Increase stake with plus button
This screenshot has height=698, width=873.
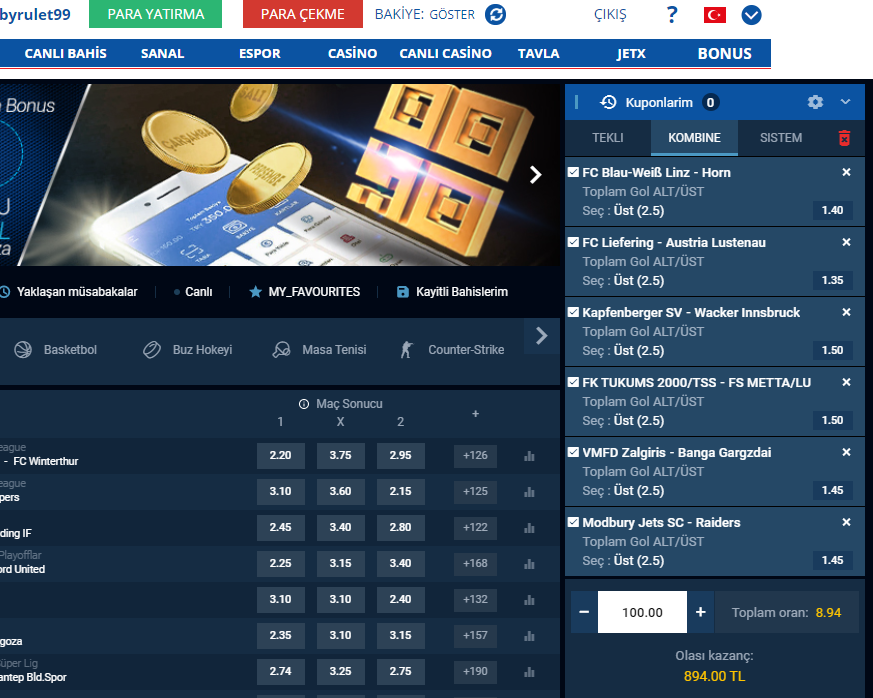[701, 612]
